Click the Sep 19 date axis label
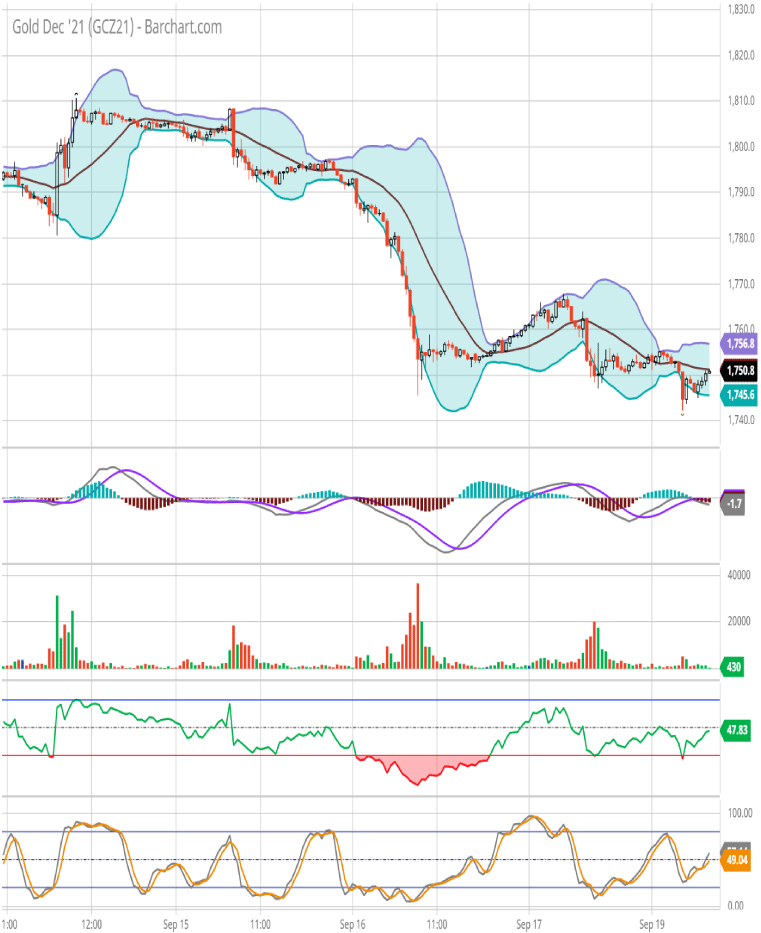The height and width of the screenshot is (933, 761). tap(652, 925)
